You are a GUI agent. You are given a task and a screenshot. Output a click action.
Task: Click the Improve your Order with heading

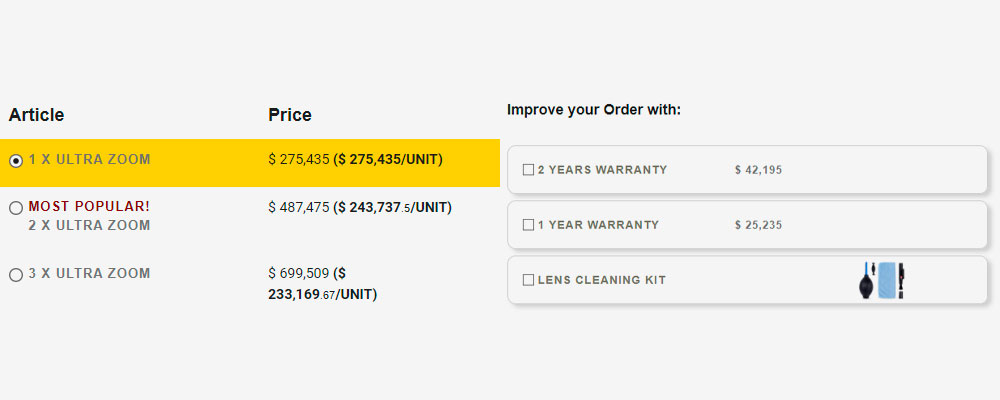pyautogui.click(x=594, y=110)
